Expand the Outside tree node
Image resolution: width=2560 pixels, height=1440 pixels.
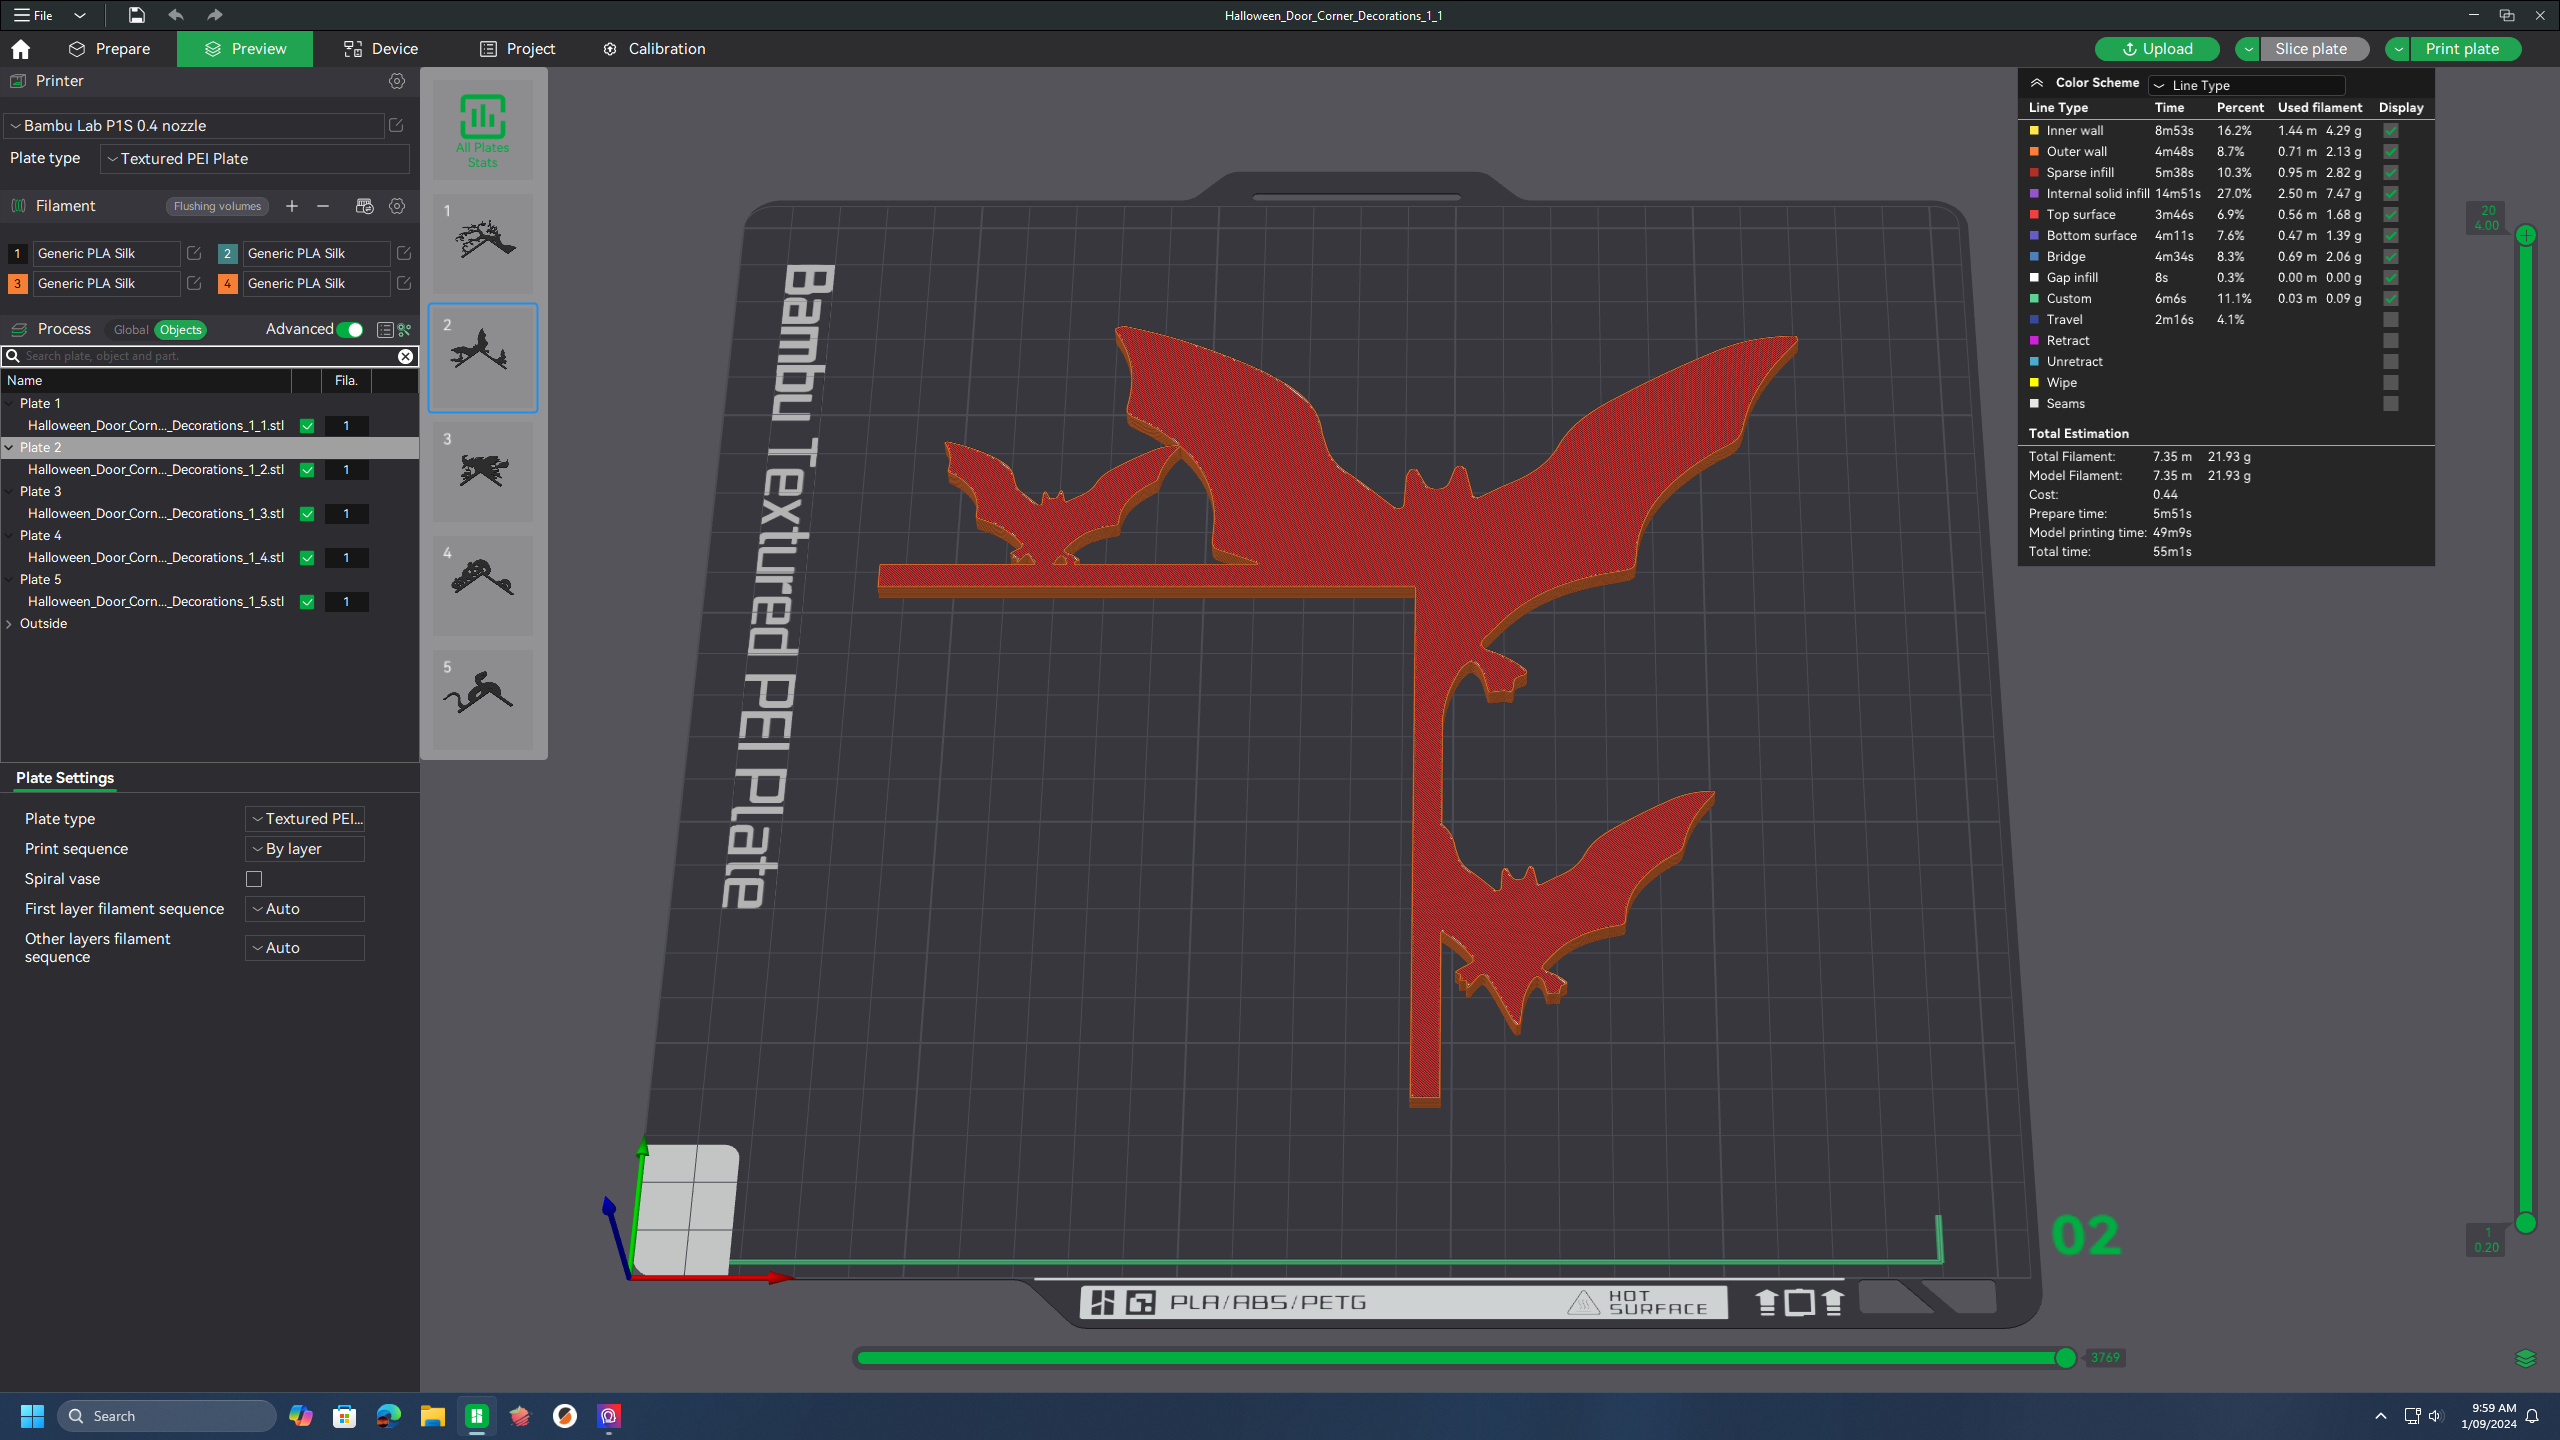click(10, 624)
